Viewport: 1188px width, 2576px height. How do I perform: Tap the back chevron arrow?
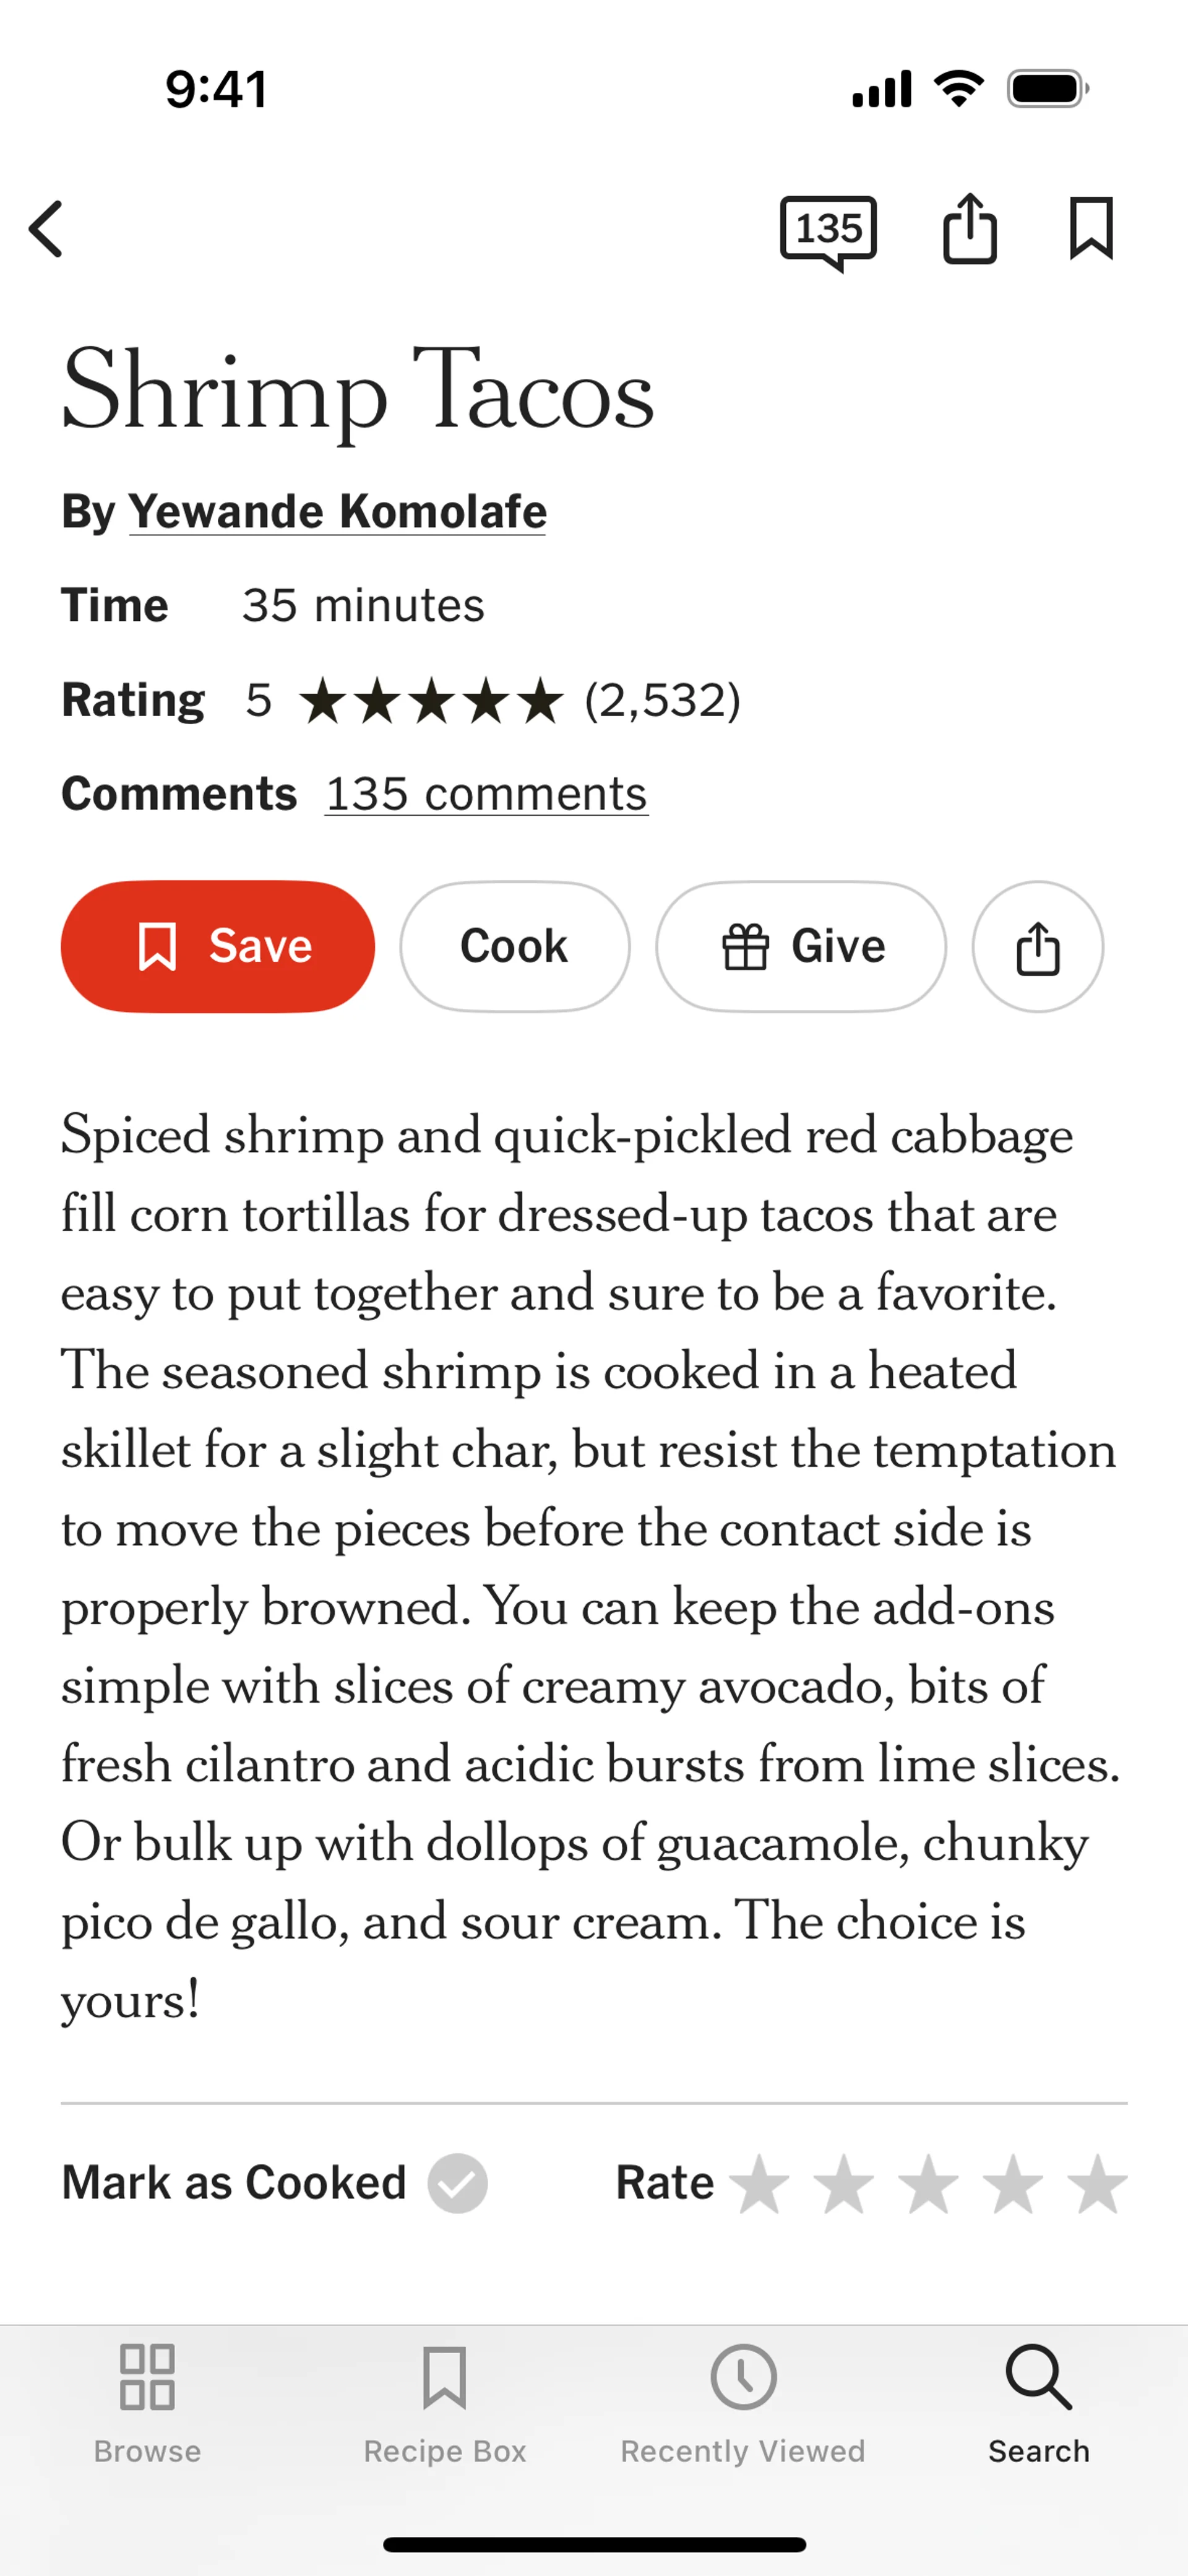pyautogui.click(x=47, y=229)
